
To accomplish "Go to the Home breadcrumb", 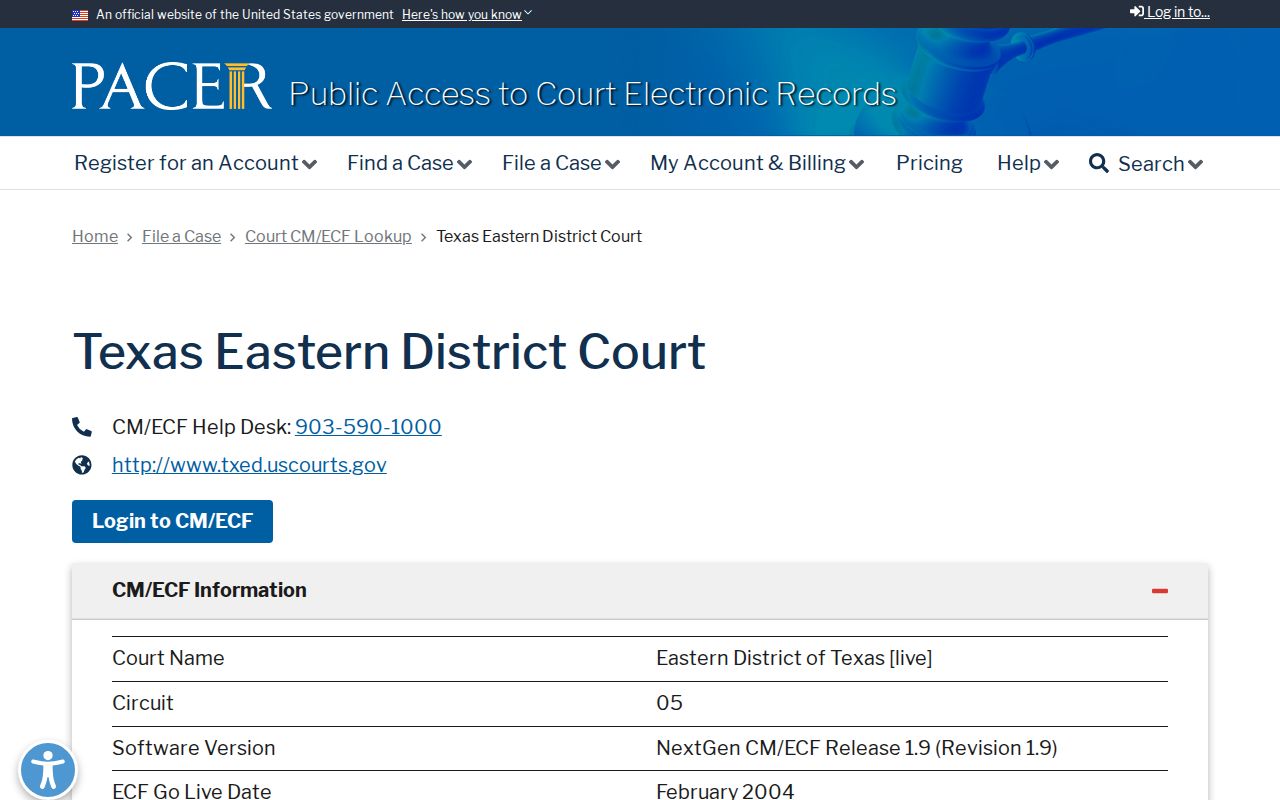I will [x=95, y=236].
